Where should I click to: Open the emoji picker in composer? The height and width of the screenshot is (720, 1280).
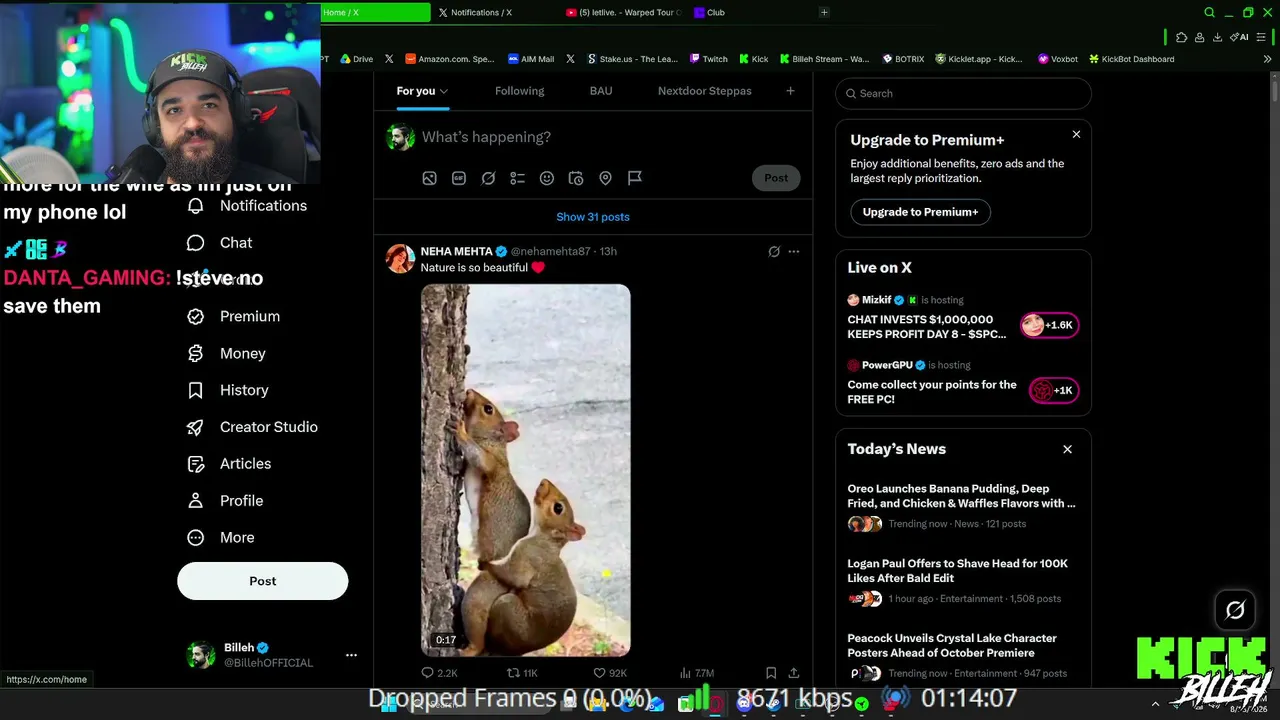pos(547,178)
